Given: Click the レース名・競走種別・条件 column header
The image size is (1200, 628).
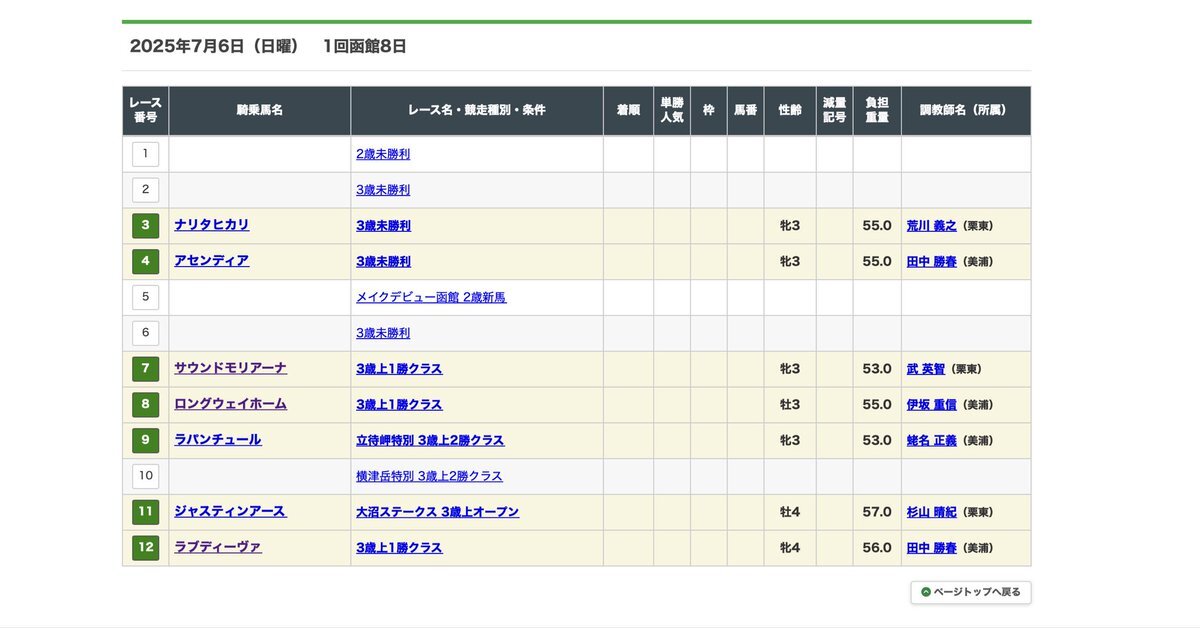Looking at the screenshot, I should (x=477, y=111).
